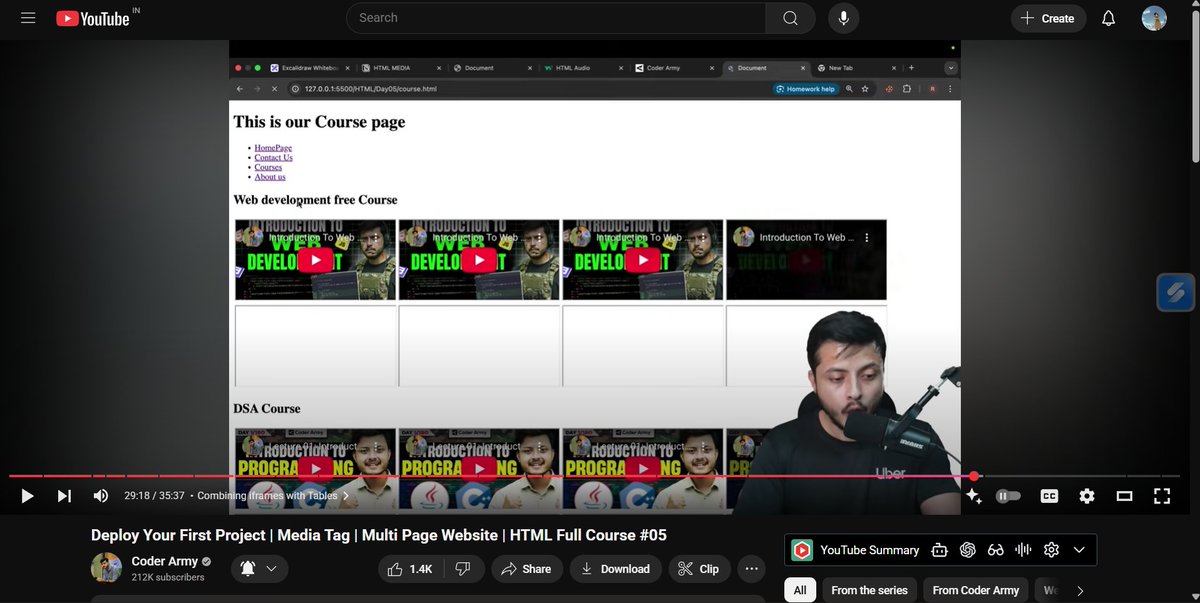Open Coder Army channel avatar

(106, 568)
